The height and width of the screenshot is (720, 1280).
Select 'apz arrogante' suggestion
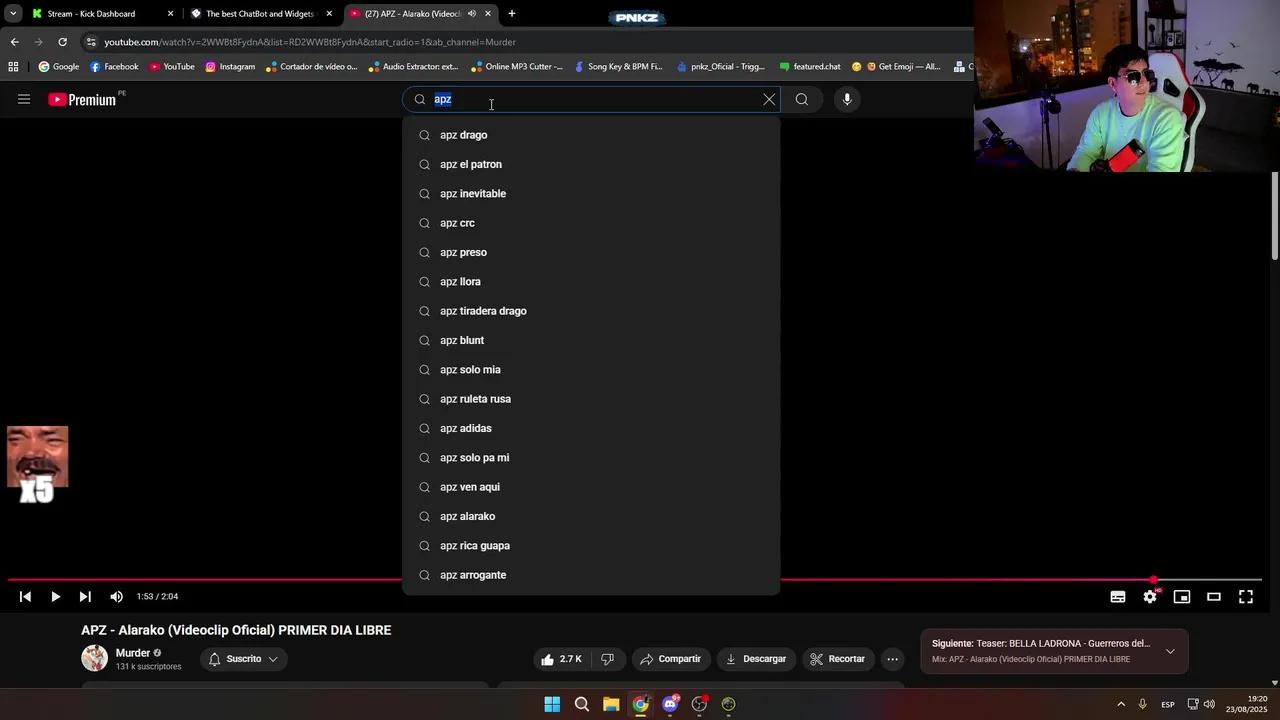click(591, 575)
